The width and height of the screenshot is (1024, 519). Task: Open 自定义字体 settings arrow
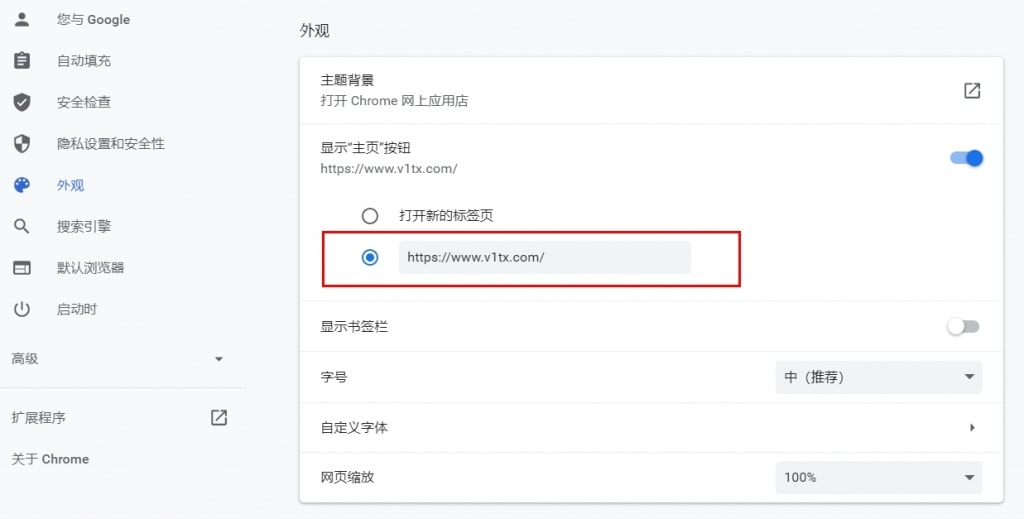point(972,428)
